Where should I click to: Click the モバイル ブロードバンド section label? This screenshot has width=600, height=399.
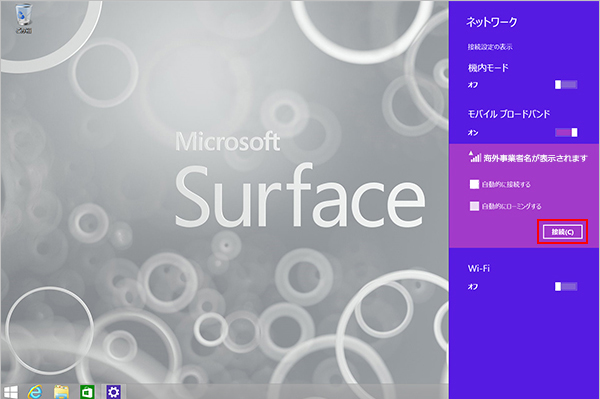tap(509, 114)
